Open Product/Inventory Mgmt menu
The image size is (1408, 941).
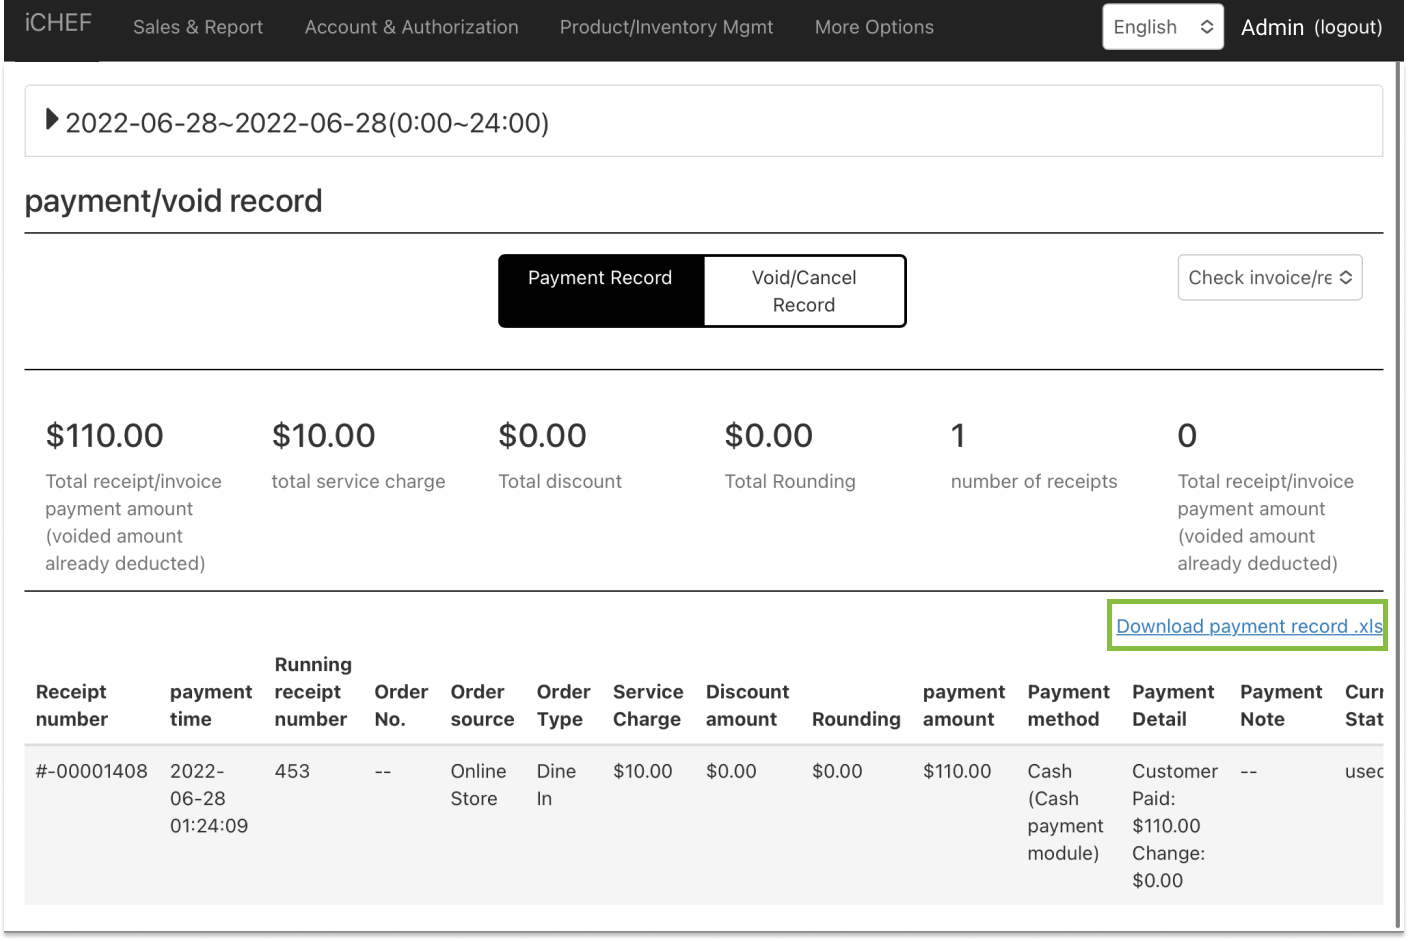point(666,27)
